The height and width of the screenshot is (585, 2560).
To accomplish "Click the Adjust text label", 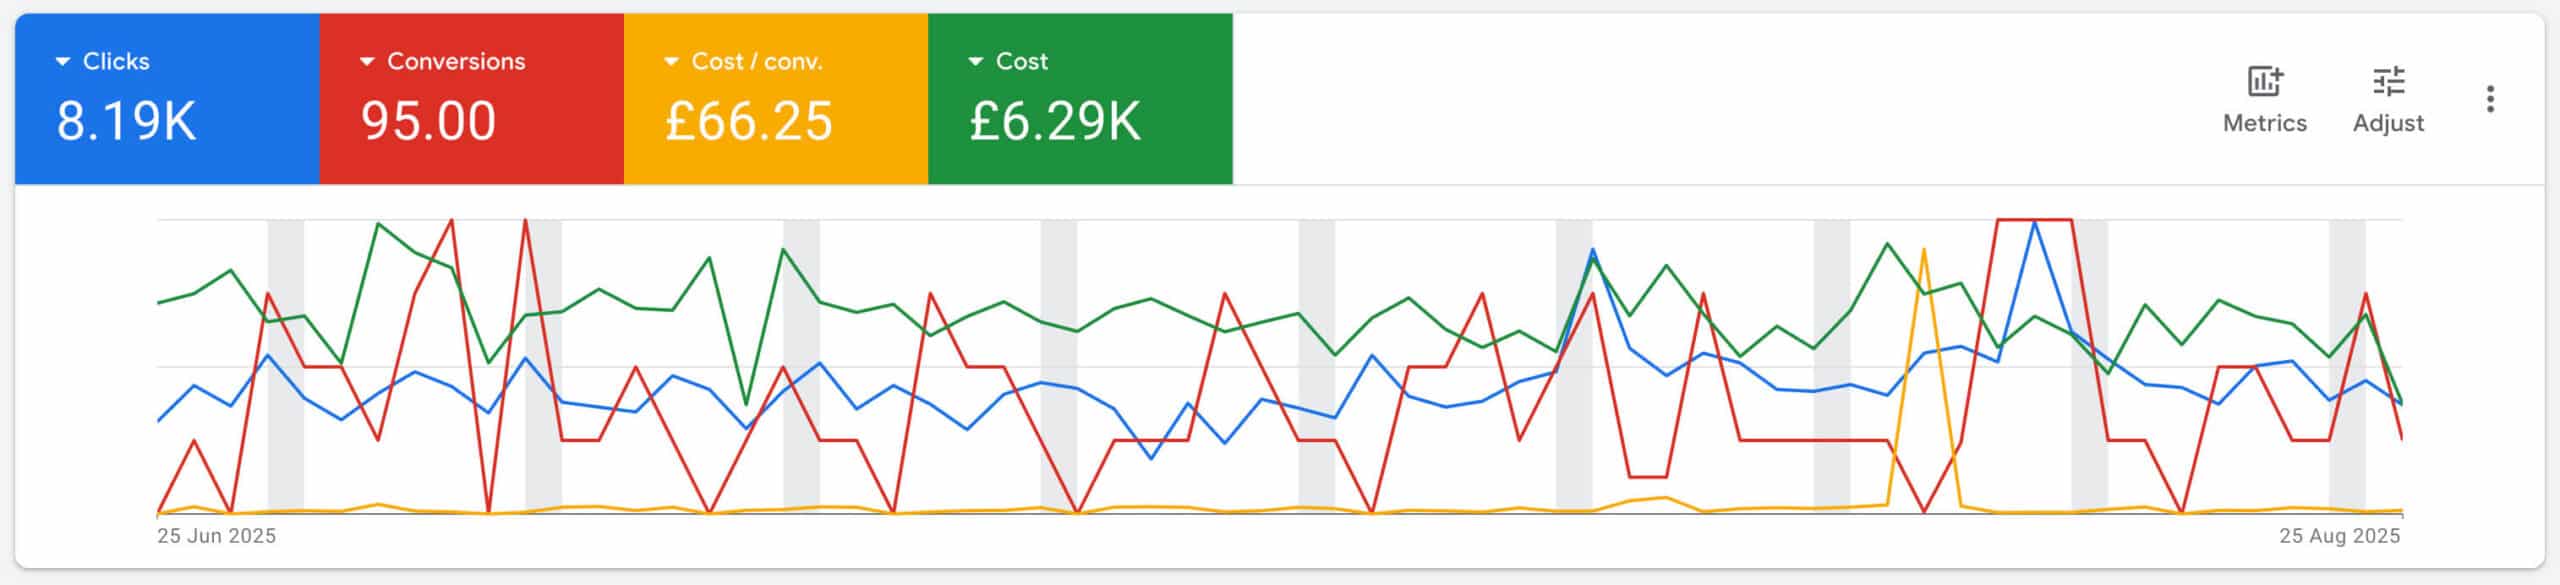I will coord(2388,123).
